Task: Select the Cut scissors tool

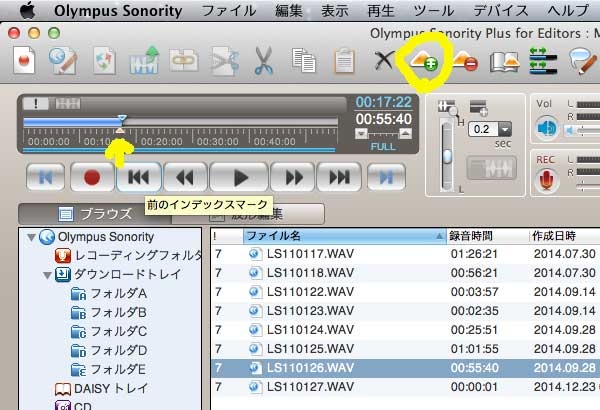Action: point(264,60)
